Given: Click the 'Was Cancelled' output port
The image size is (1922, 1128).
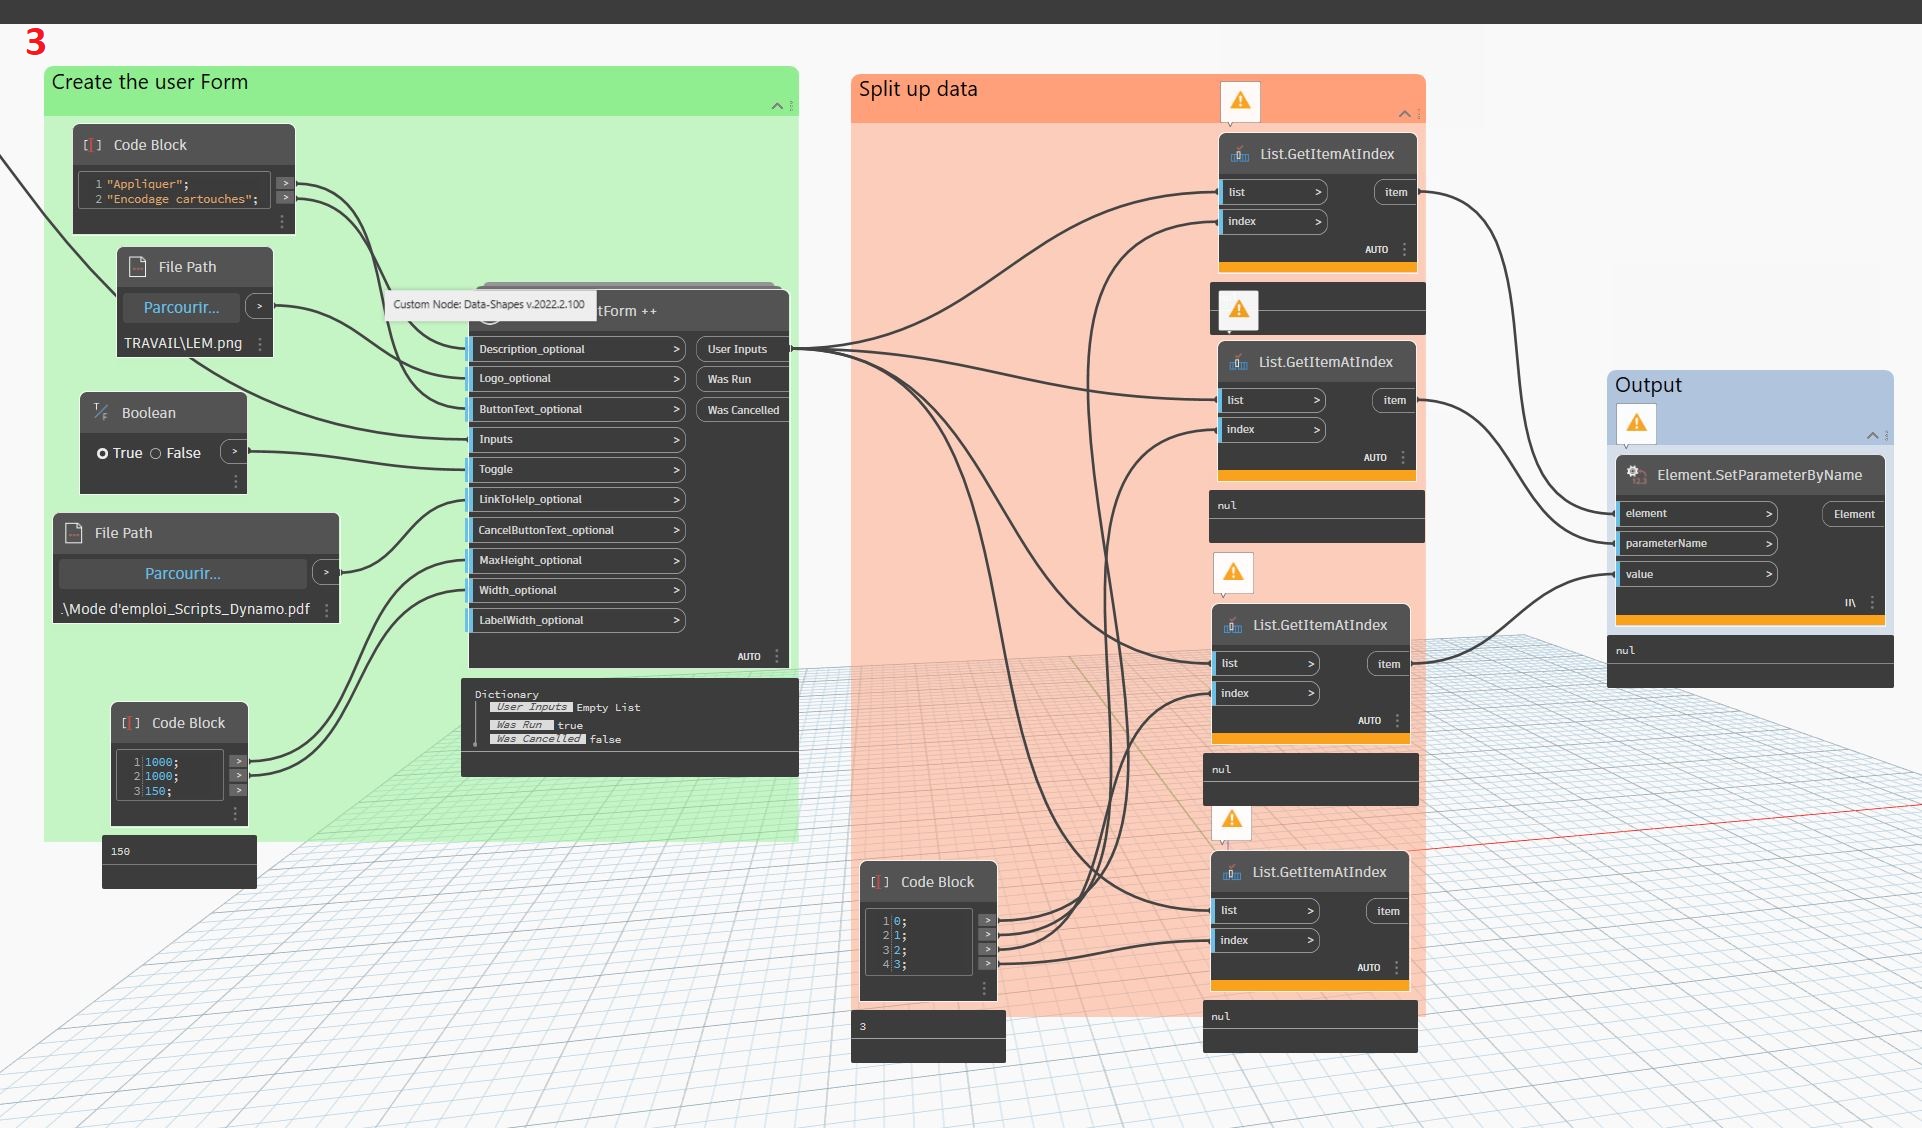Looking at the screenshot, I should coord(742,410).
